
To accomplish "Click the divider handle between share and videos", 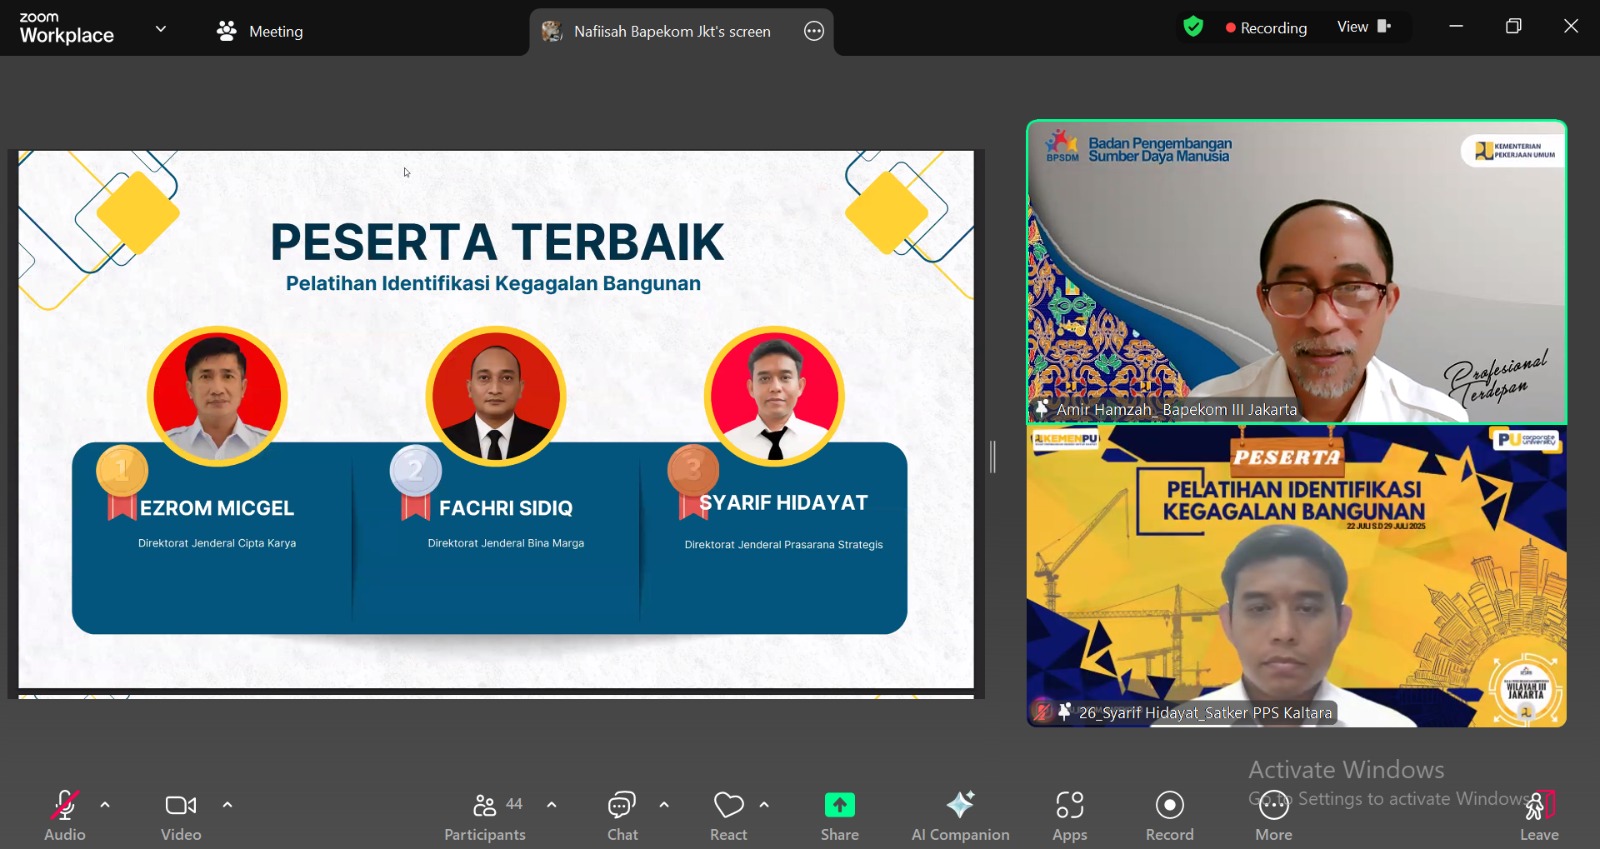I will coord(992,457).
